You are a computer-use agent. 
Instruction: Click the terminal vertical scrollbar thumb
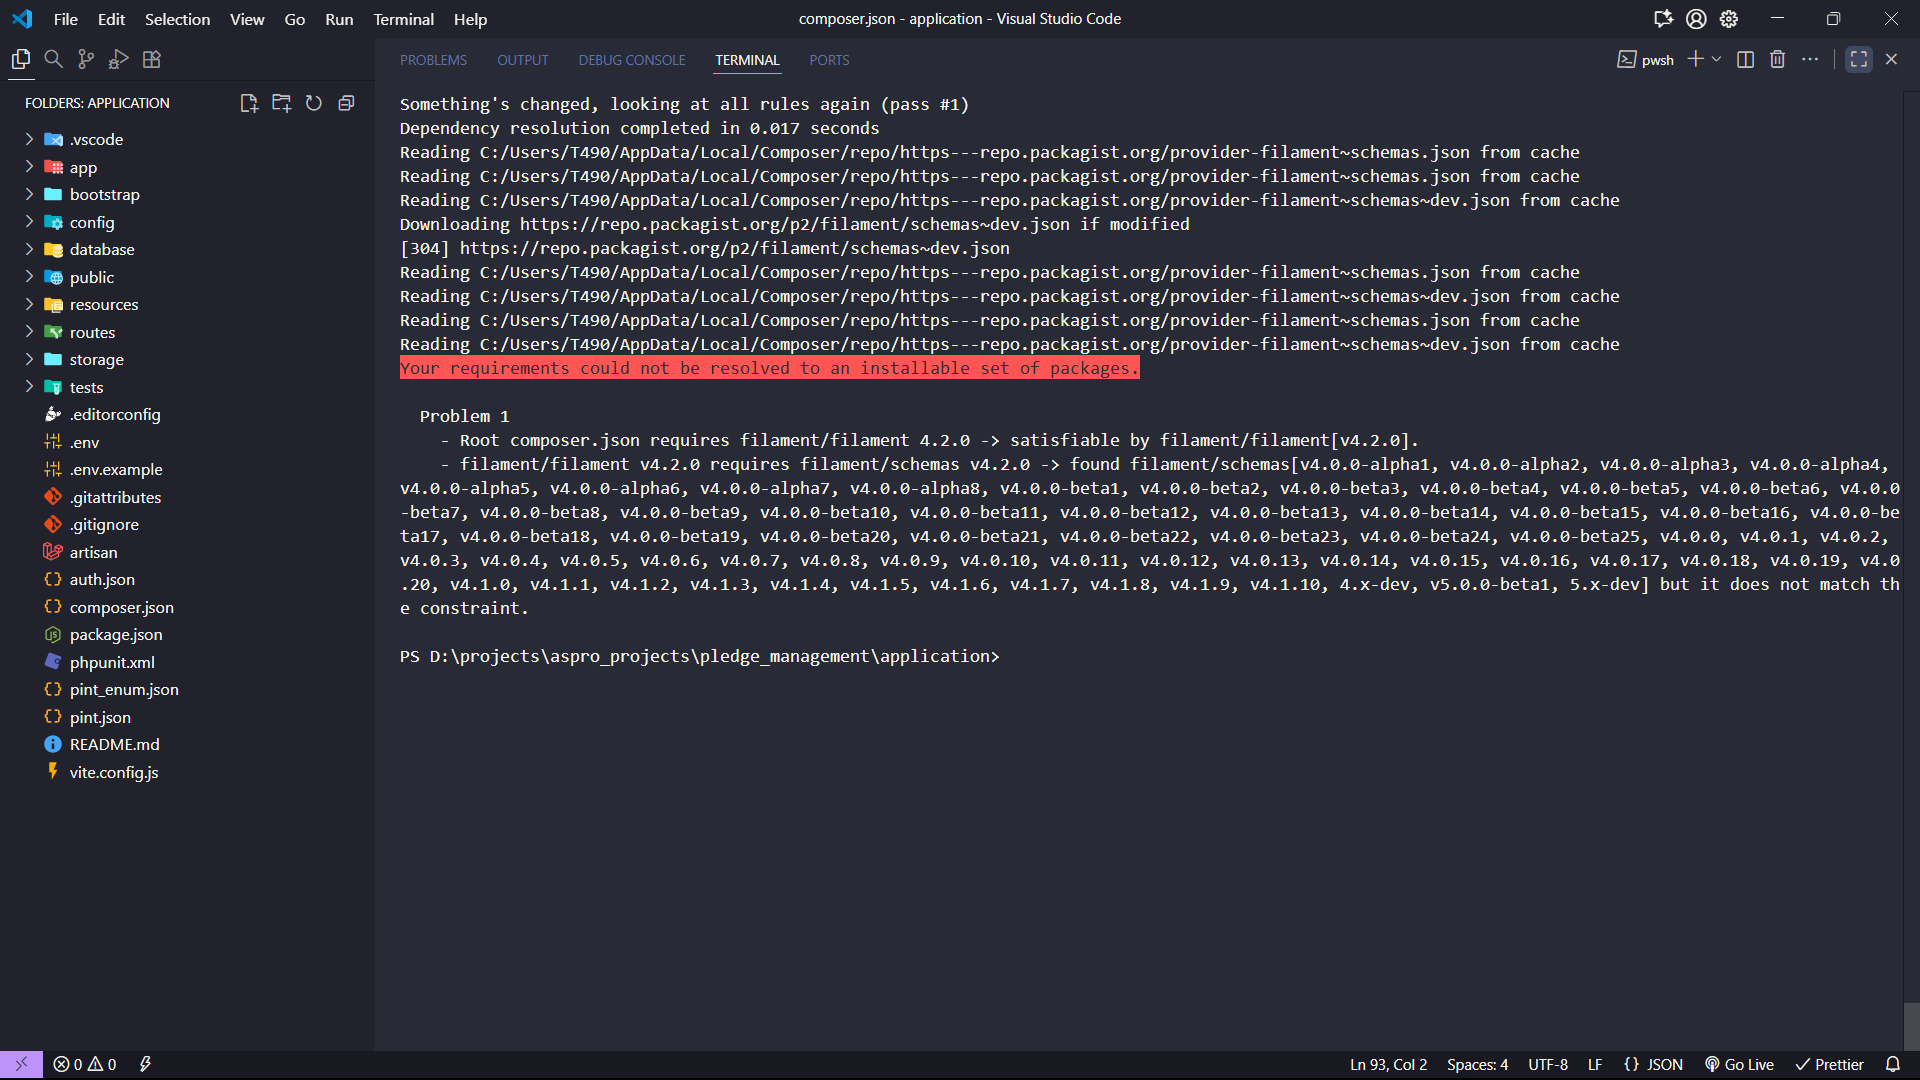click(x=1911, y=1025)
